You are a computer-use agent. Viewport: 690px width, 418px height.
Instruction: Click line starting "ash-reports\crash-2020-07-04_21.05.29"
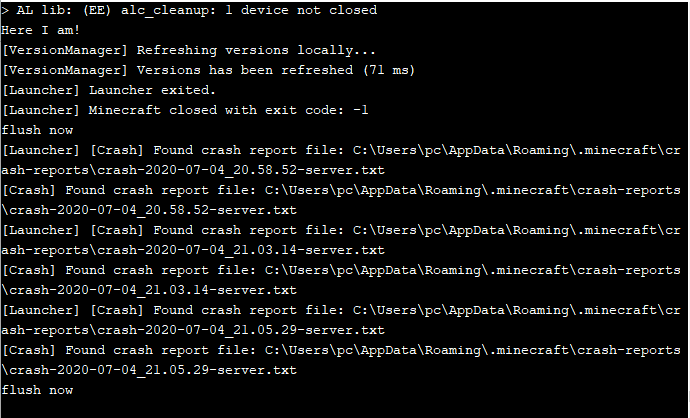[193, 330]
